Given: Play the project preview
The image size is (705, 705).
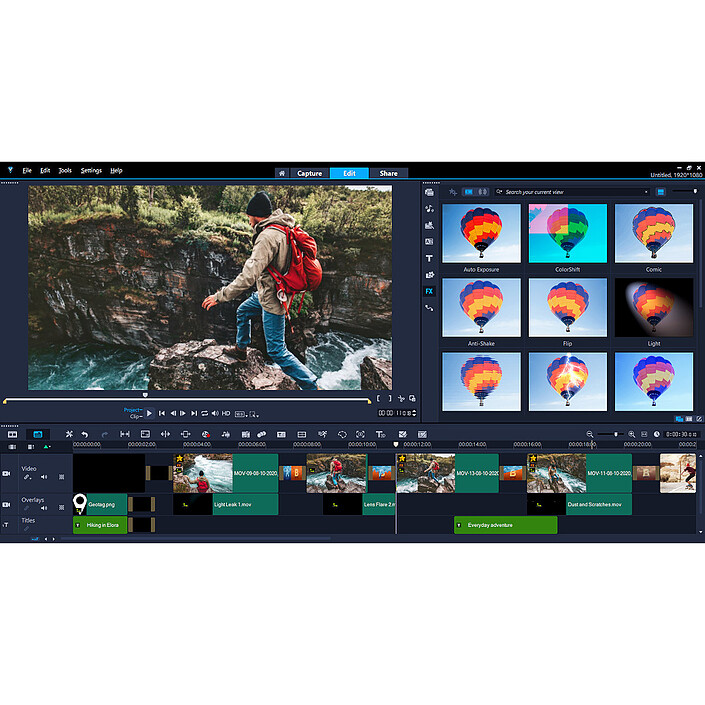Looking at the screenshot, I should 149,413.
